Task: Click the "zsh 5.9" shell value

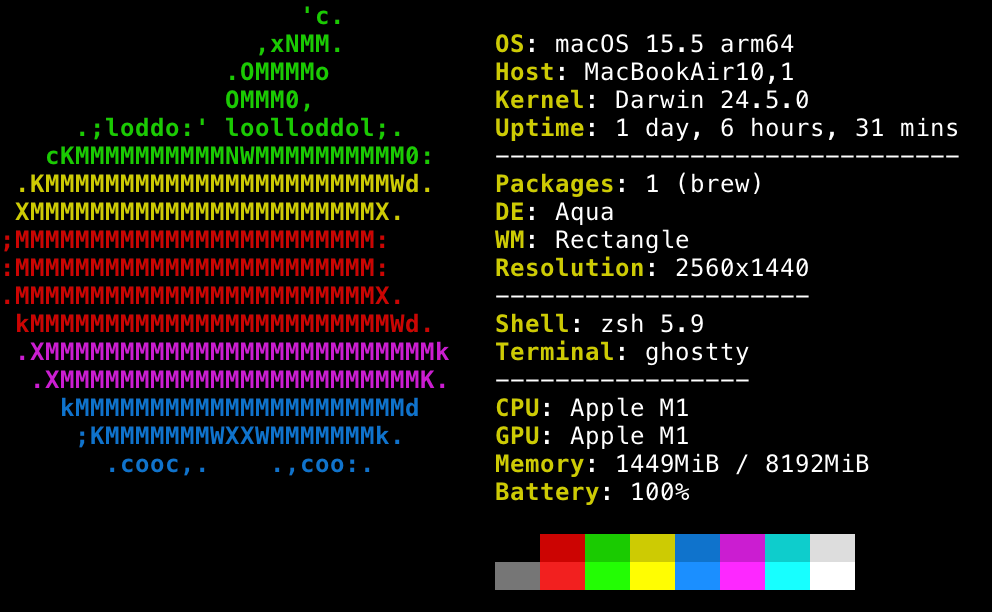Action: pyautogui.click(x=652, y=323)
